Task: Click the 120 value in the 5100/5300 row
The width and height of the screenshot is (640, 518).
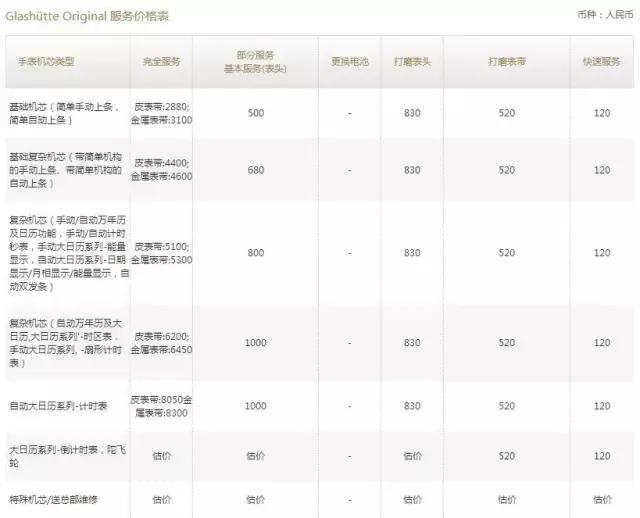Action: 602,253
